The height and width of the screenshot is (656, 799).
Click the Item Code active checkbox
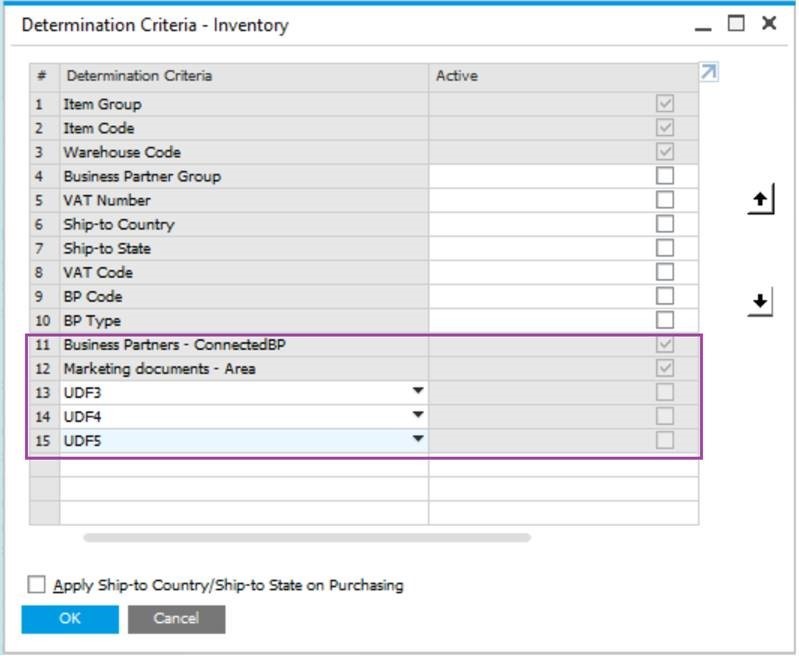coord(665,127)
